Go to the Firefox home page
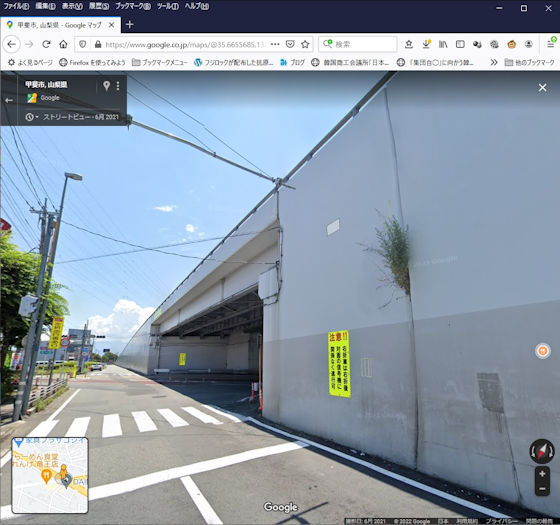The image size is (560, 525). [63, 44]
